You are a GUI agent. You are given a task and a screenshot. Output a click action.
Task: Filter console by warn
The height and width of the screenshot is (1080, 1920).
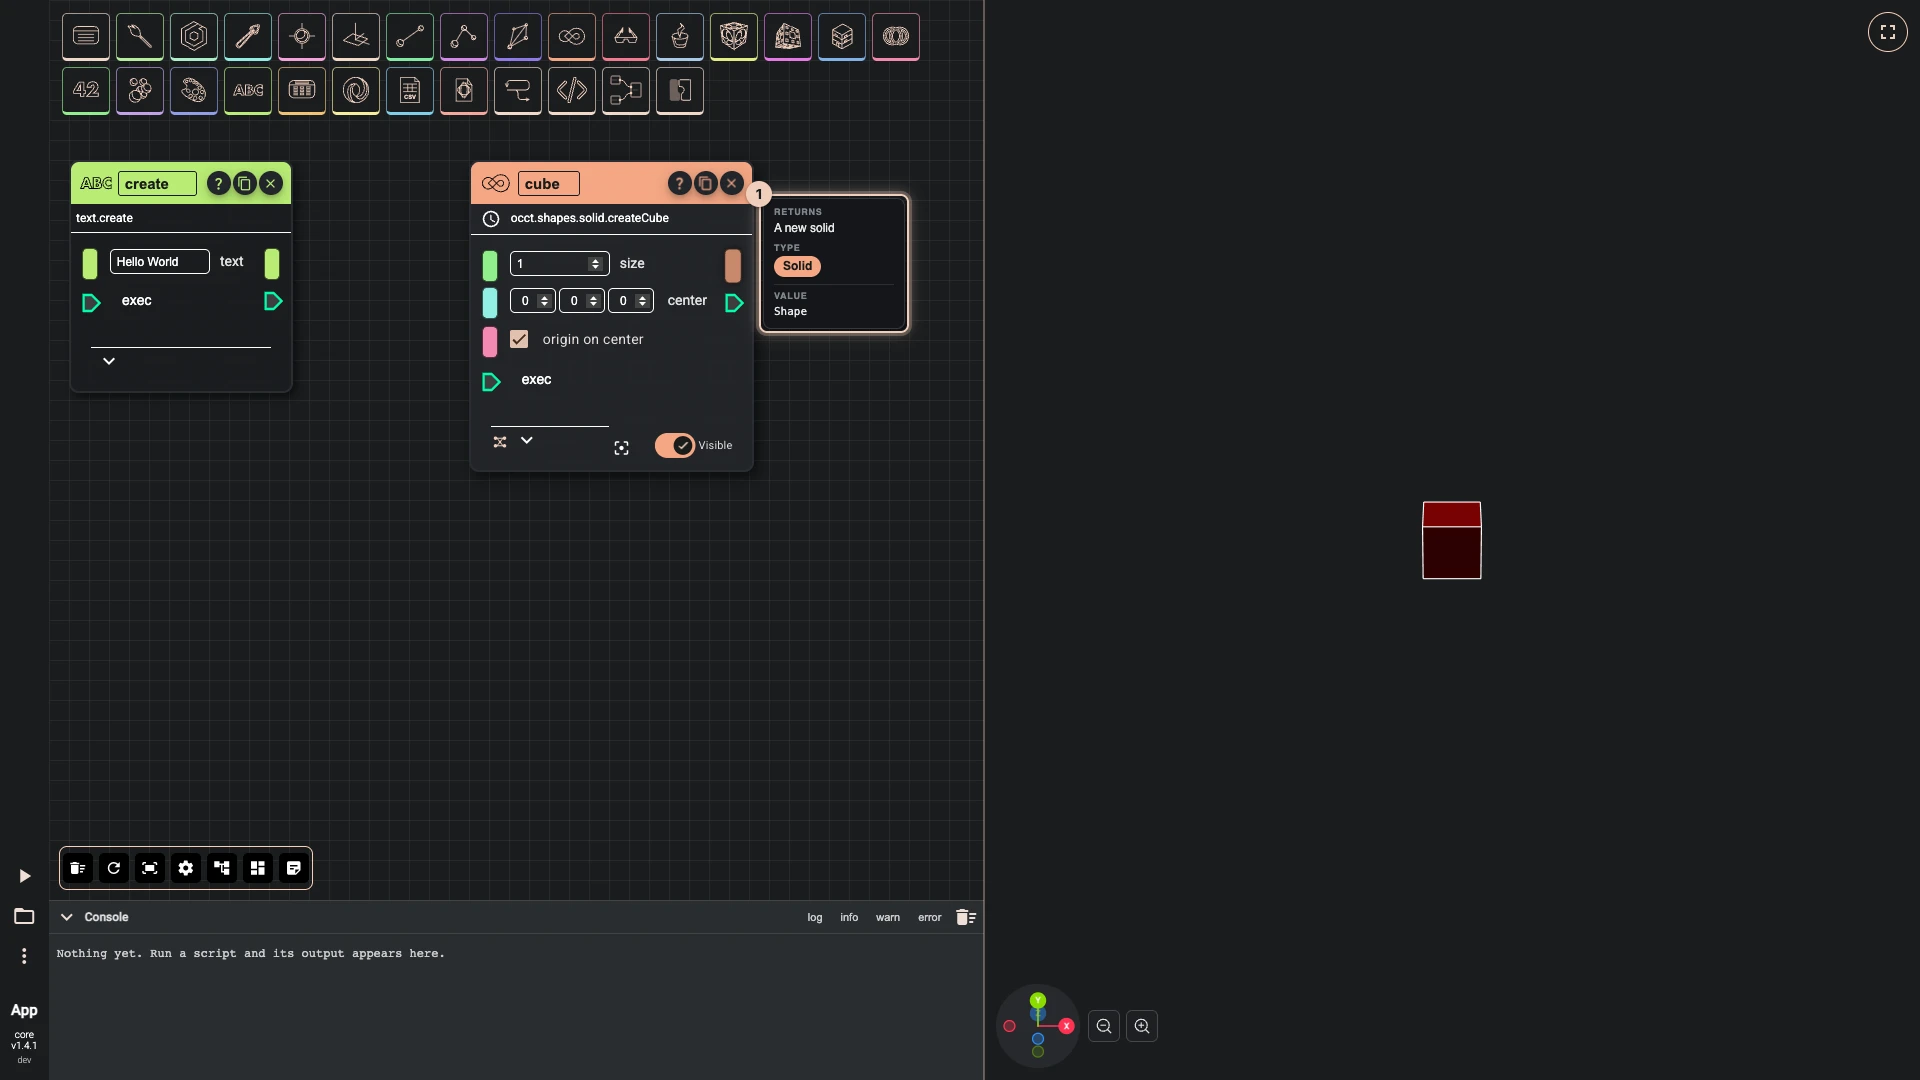click(888, 917)
